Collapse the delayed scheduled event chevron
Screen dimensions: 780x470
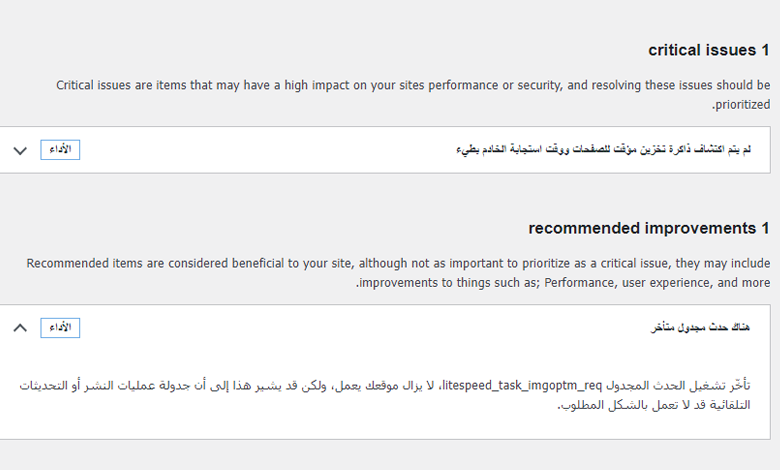(x=20, y=328)
